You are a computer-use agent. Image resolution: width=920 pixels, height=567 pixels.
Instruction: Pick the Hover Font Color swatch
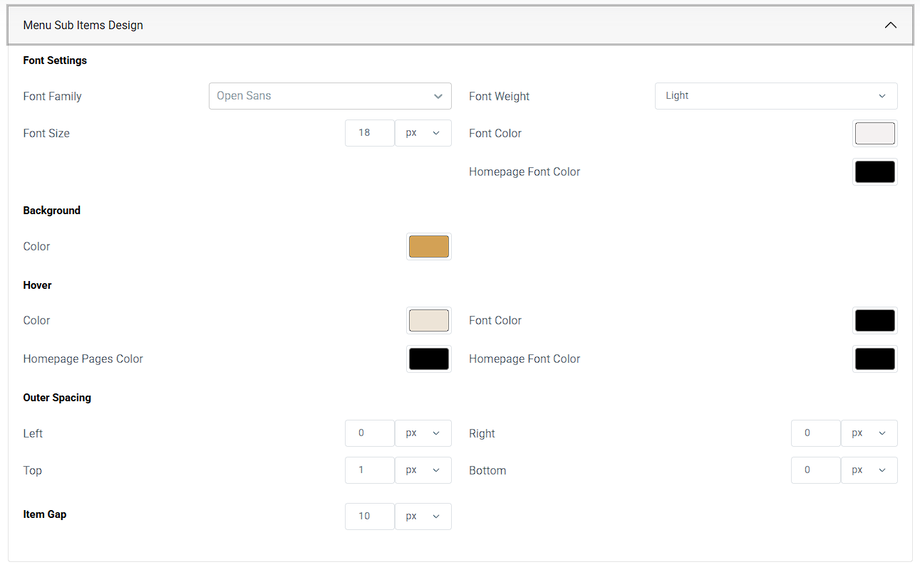(874, 320)
